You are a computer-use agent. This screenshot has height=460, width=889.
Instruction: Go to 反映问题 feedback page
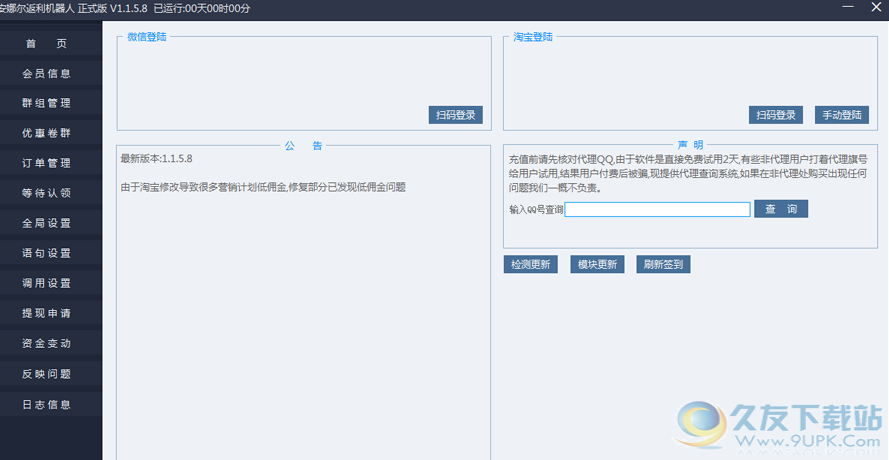point(46,374)
